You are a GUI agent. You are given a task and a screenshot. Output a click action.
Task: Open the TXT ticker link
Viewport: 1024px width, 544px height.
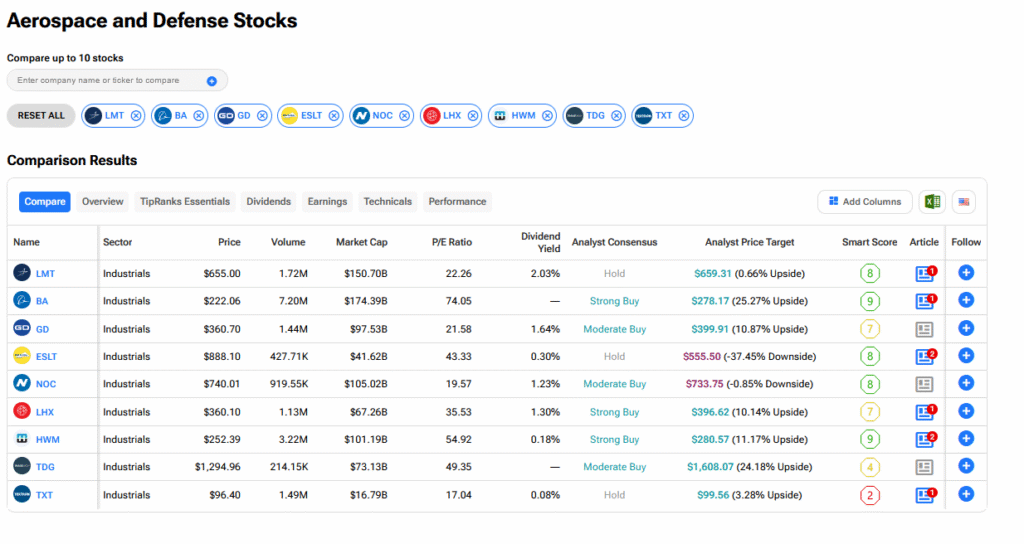click(44, 495)
